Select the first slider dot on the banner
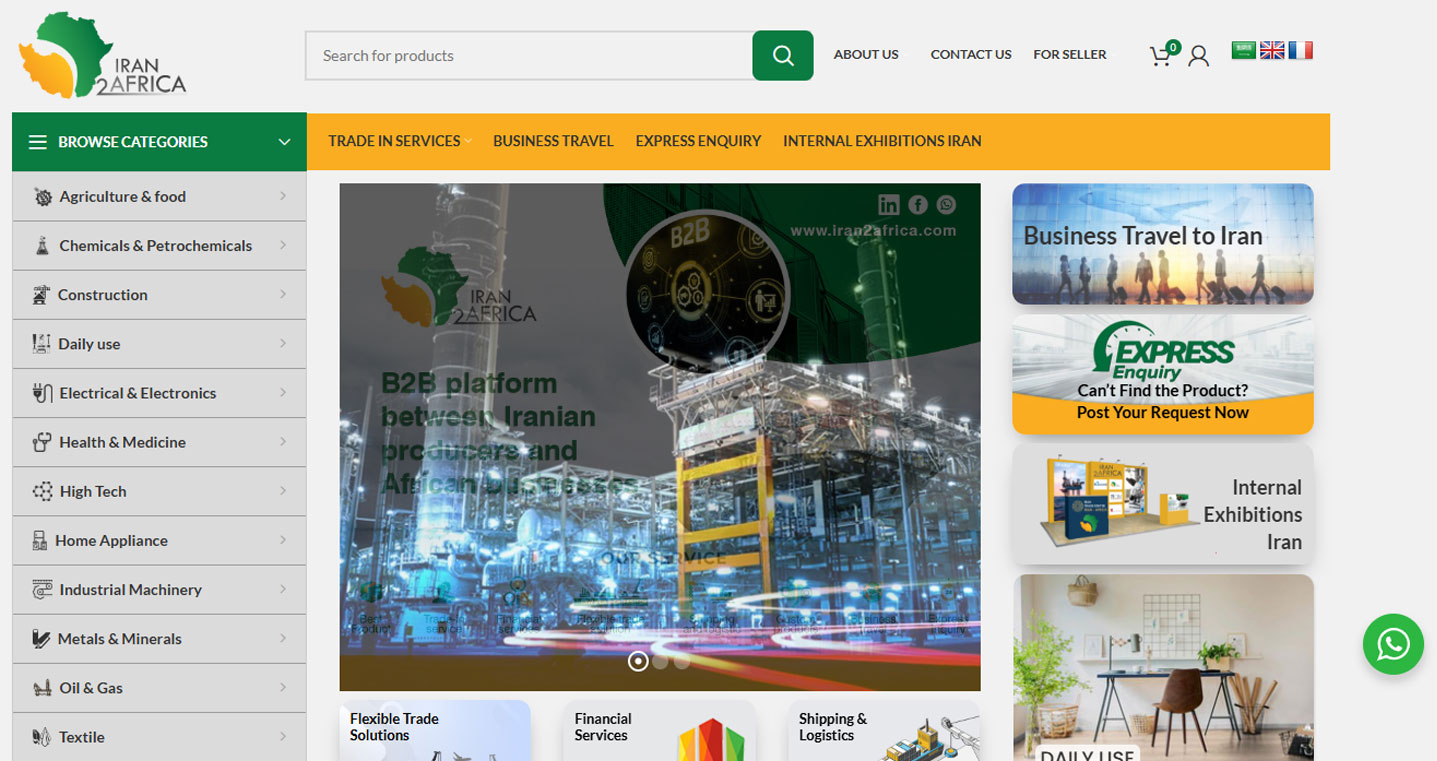 click(x=638, y=661)
